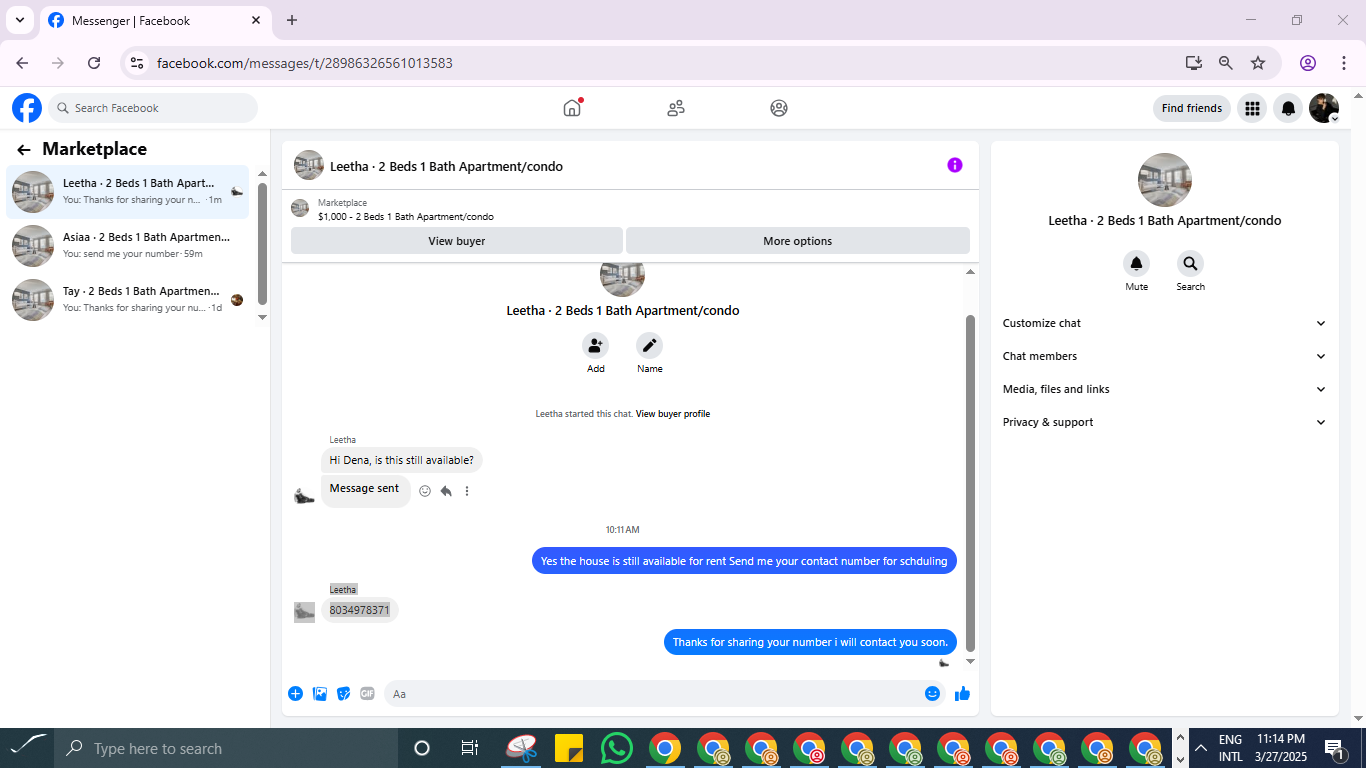
Task: Open the Friends icon in top navigation
Action: (x=676, y=108)
